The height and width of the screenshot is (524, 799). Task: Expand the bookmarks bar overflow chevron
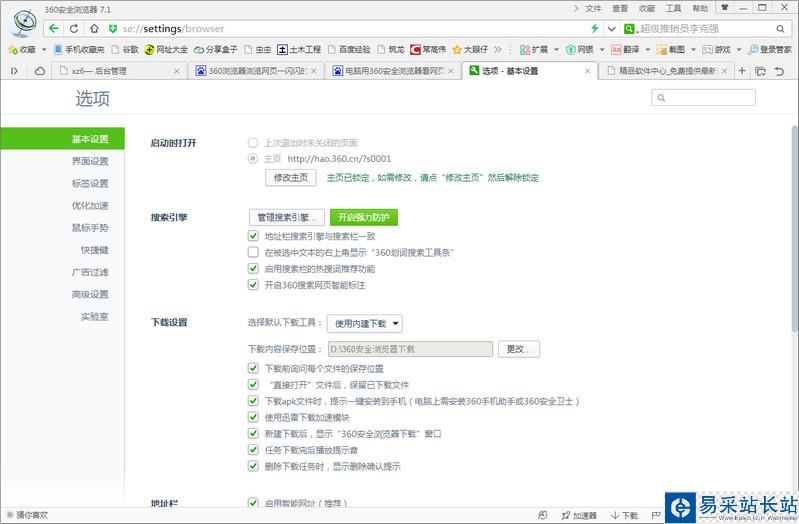point(498,49)
